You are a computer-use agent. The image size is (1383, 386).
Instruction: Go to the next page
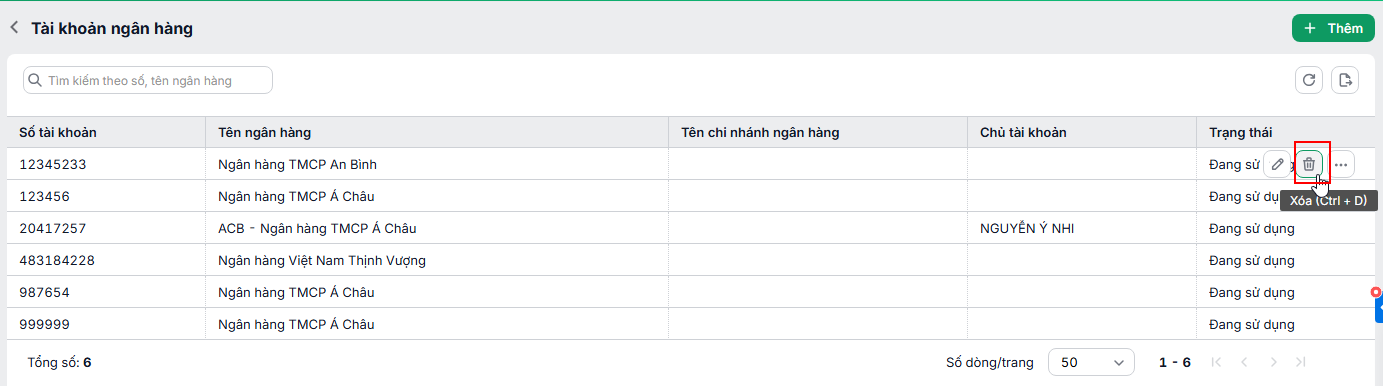(x=1273, y=362)
